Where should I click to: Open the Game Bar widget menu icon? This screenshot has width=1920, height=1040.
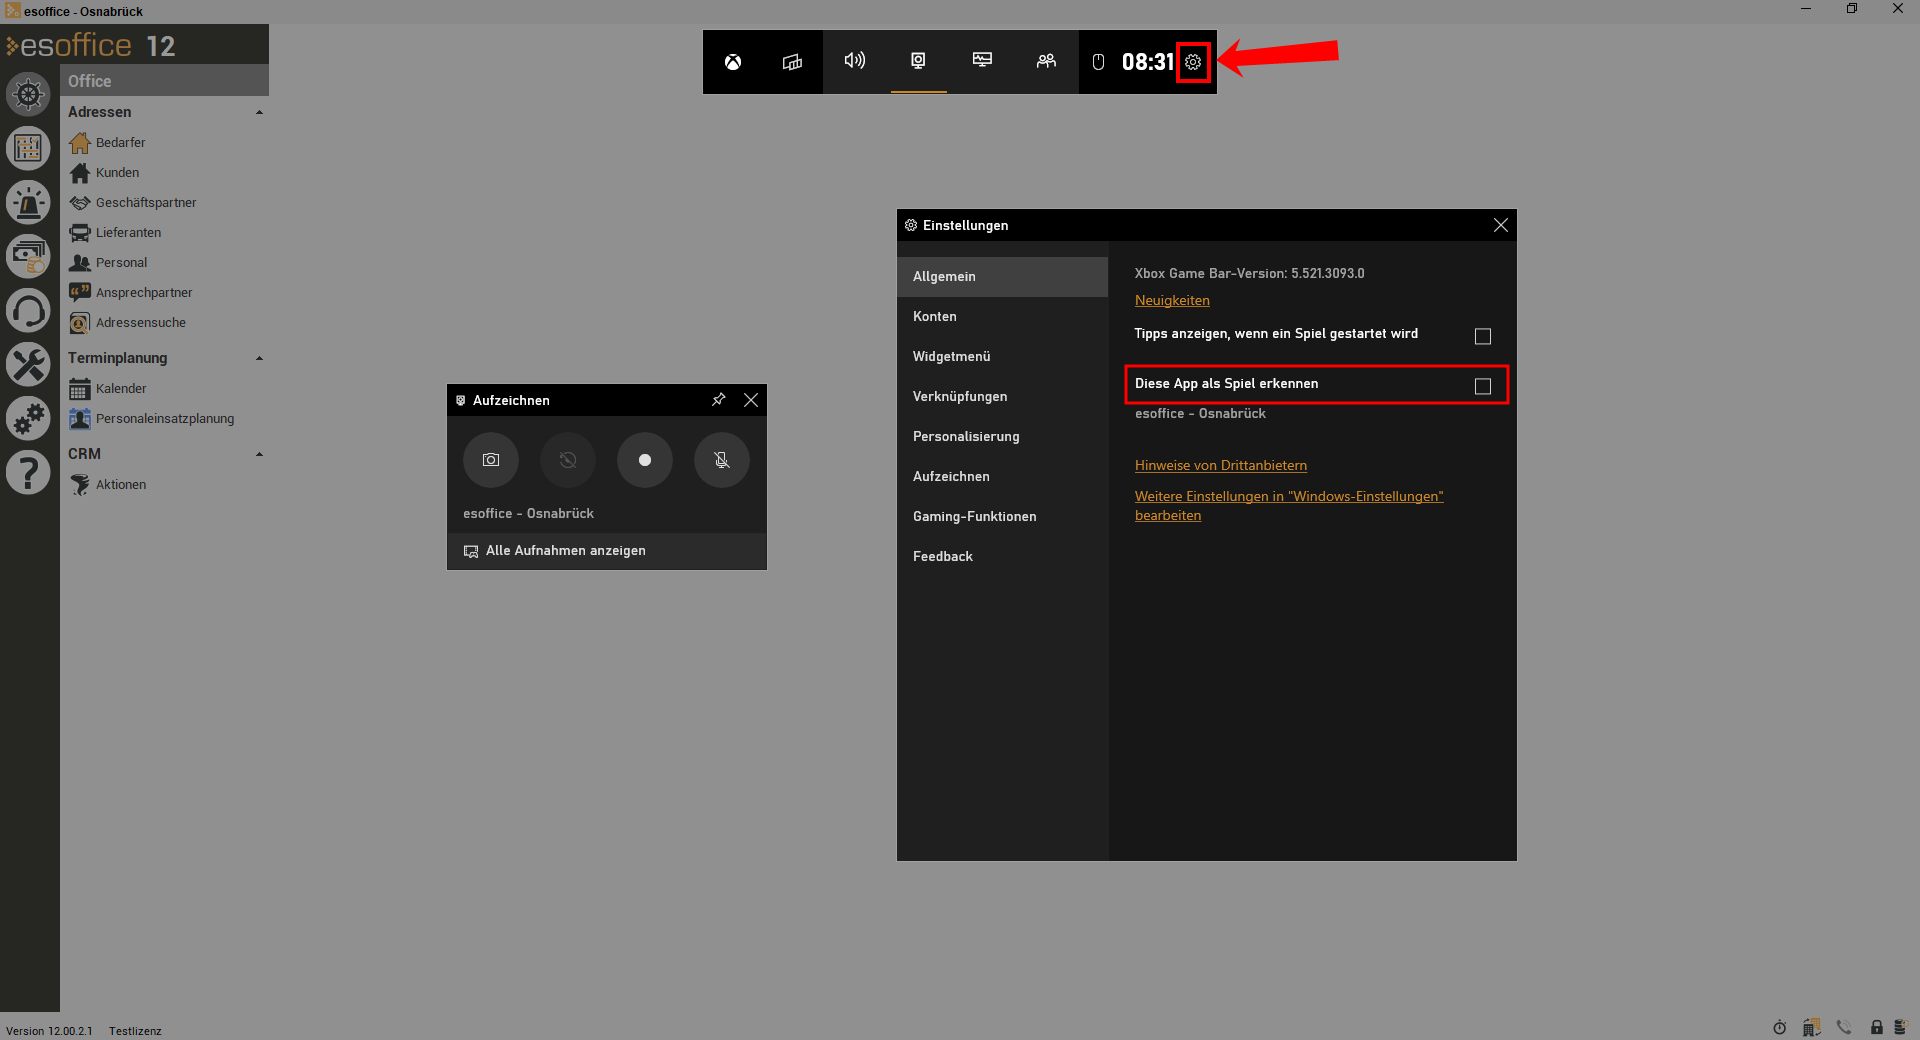(792, 62)
